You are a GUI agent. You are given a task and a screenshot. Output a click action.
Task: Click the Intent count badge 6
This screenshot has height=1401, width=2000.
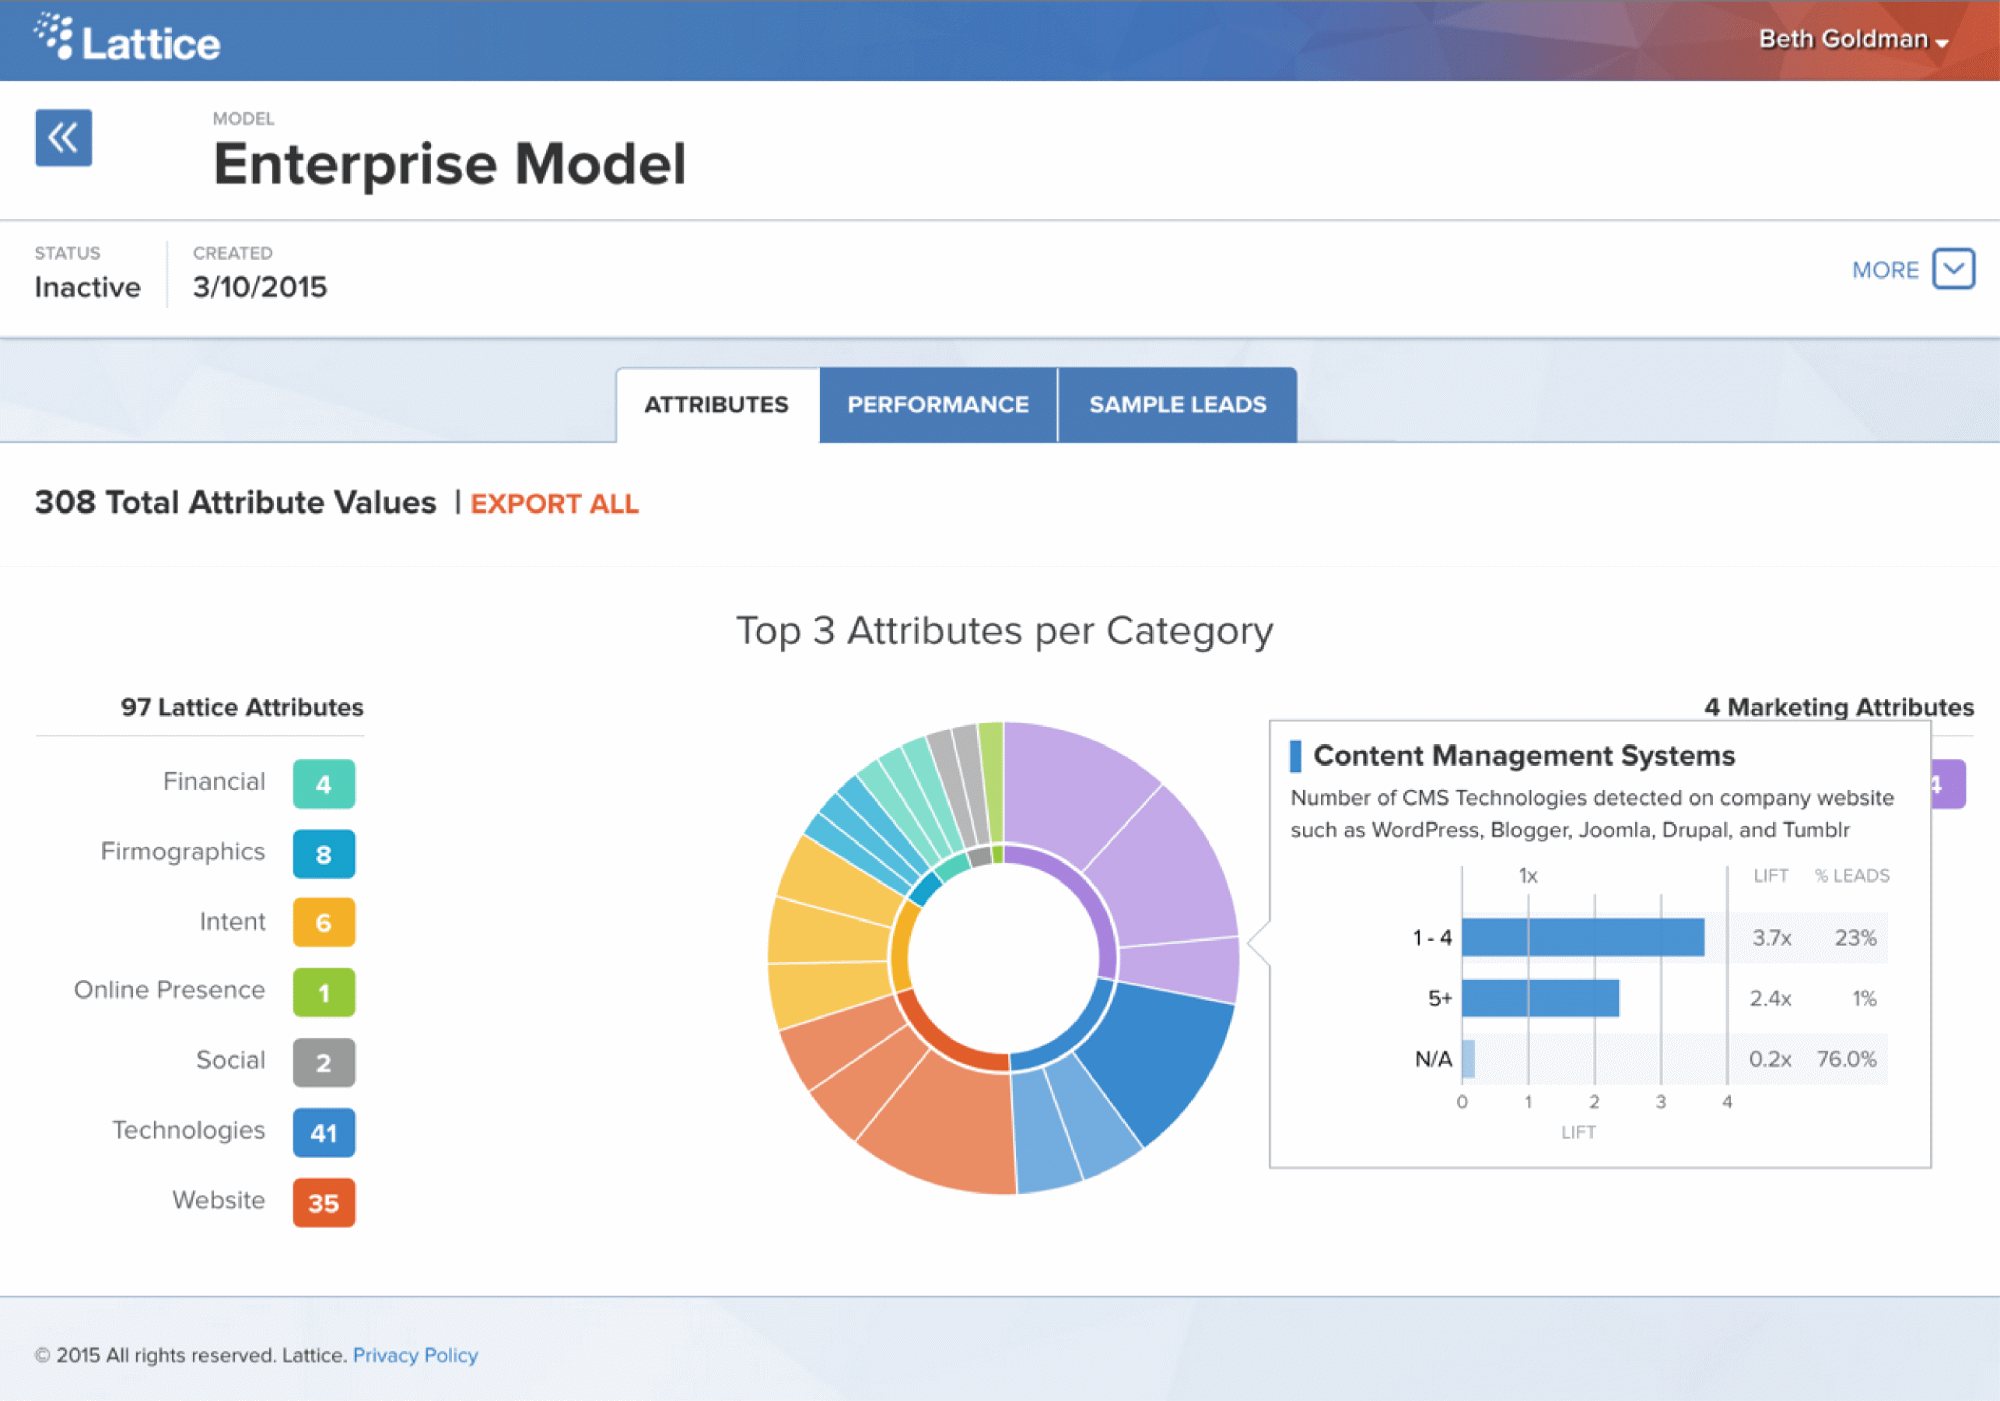[324, 922]
